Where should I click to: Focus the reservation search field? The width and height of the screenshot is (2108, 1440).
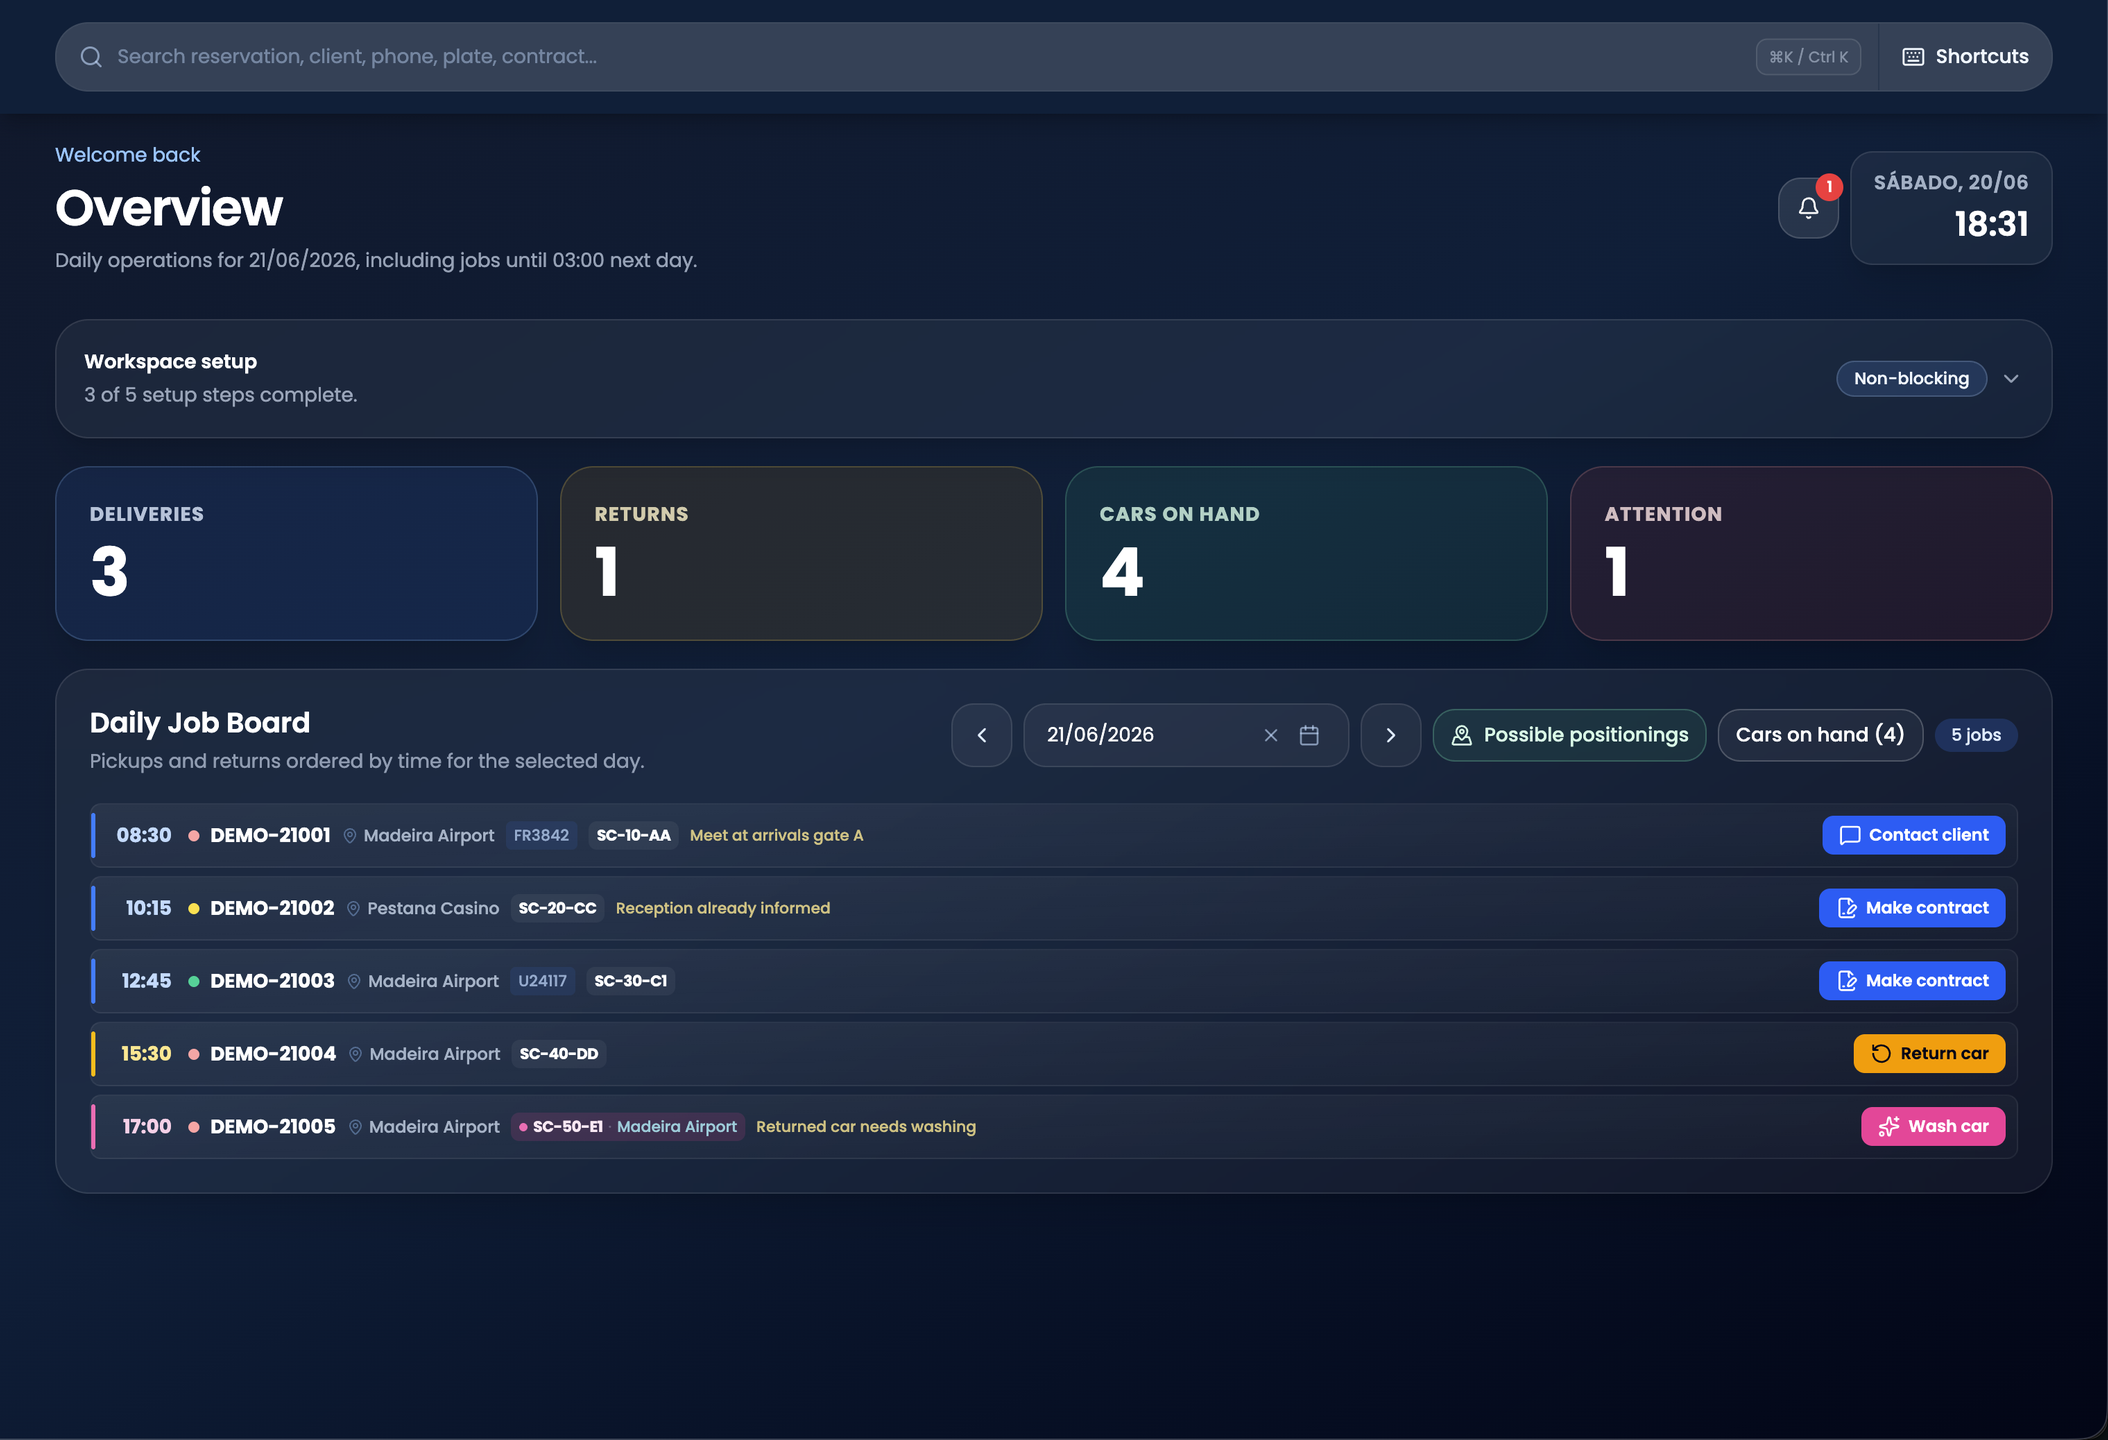click(x=930, y=57)
